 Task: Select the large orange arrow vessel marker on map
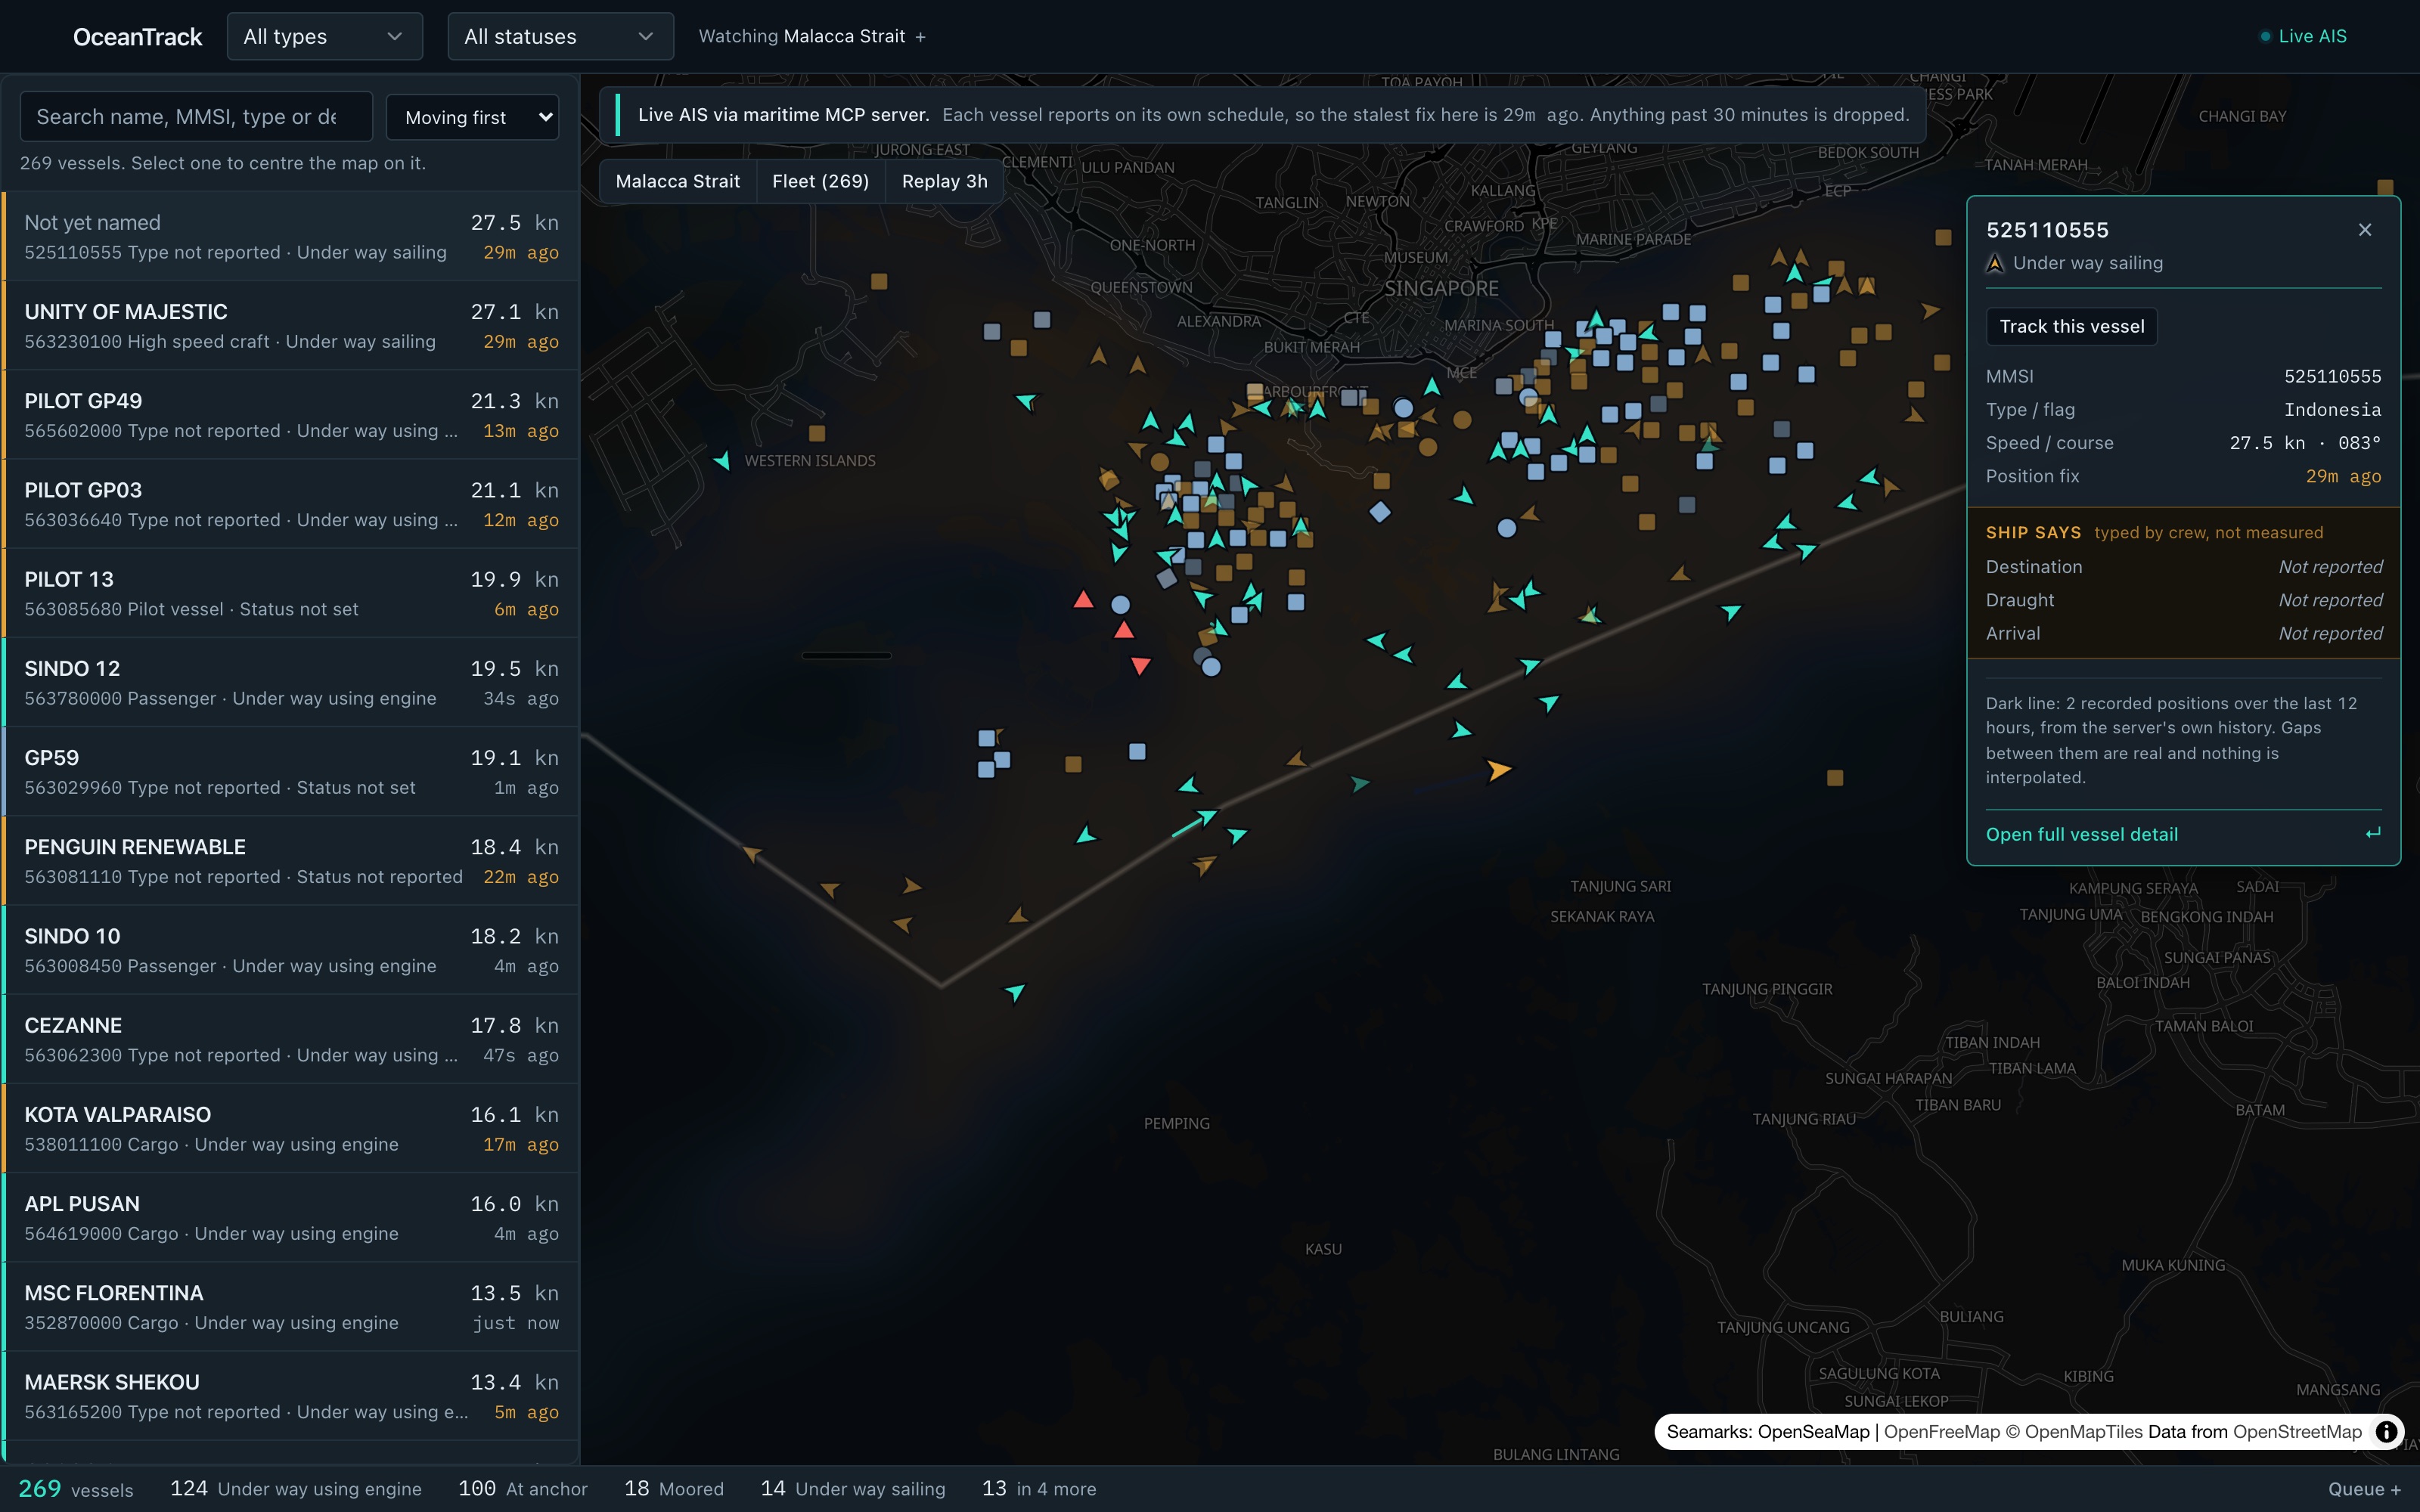click(x=1498, y=769)
